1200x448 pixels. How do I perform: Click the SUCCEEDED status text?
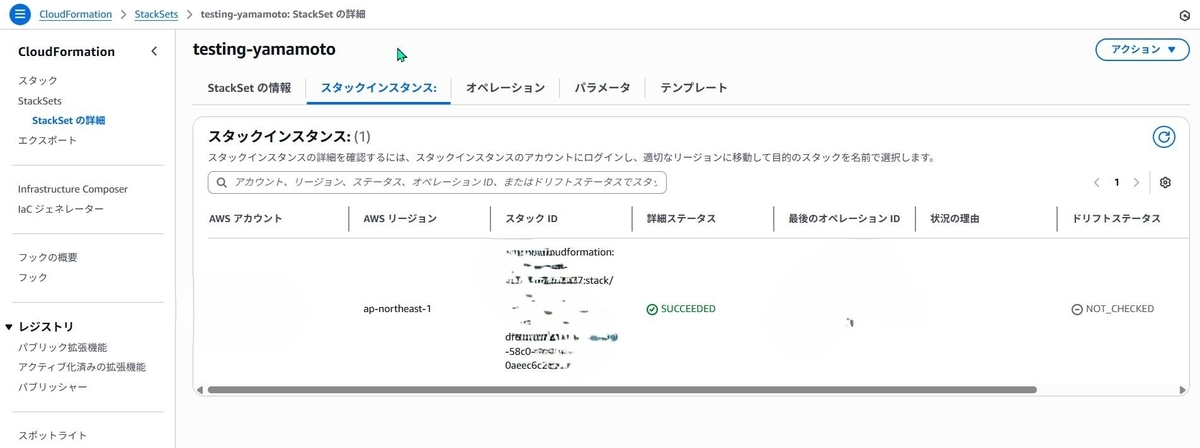[688, 309]
